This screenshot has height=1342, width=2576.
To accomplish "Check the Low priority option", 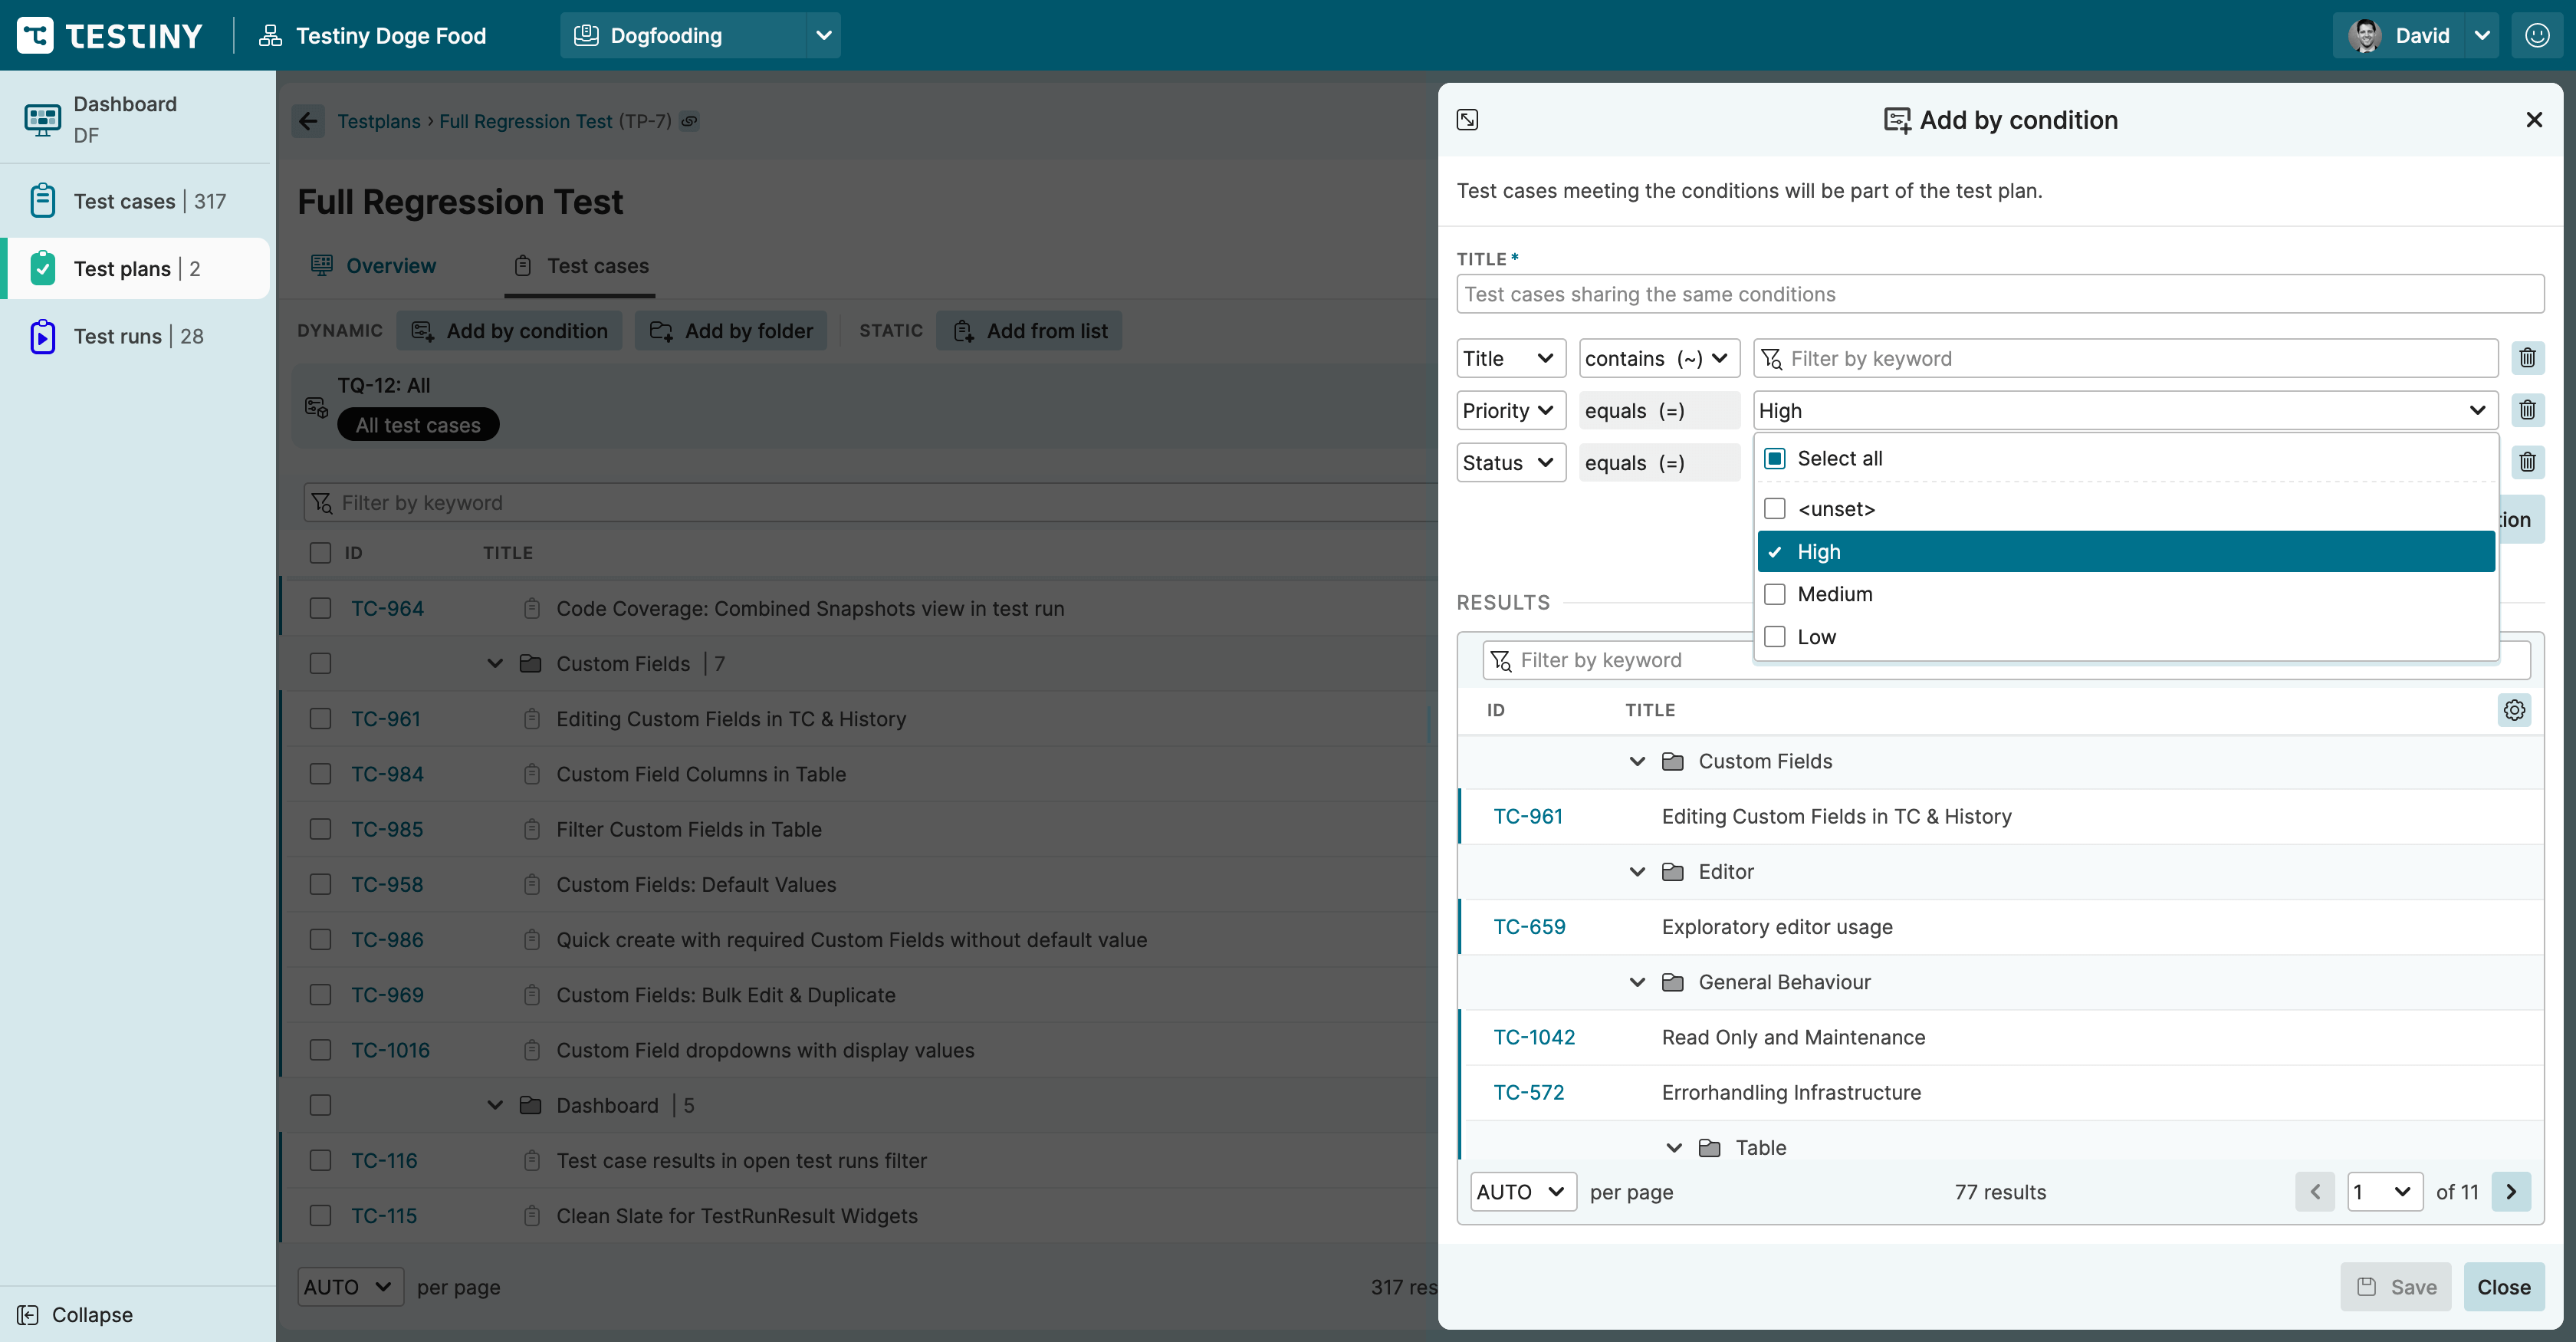I will [x=1775, y=637].
